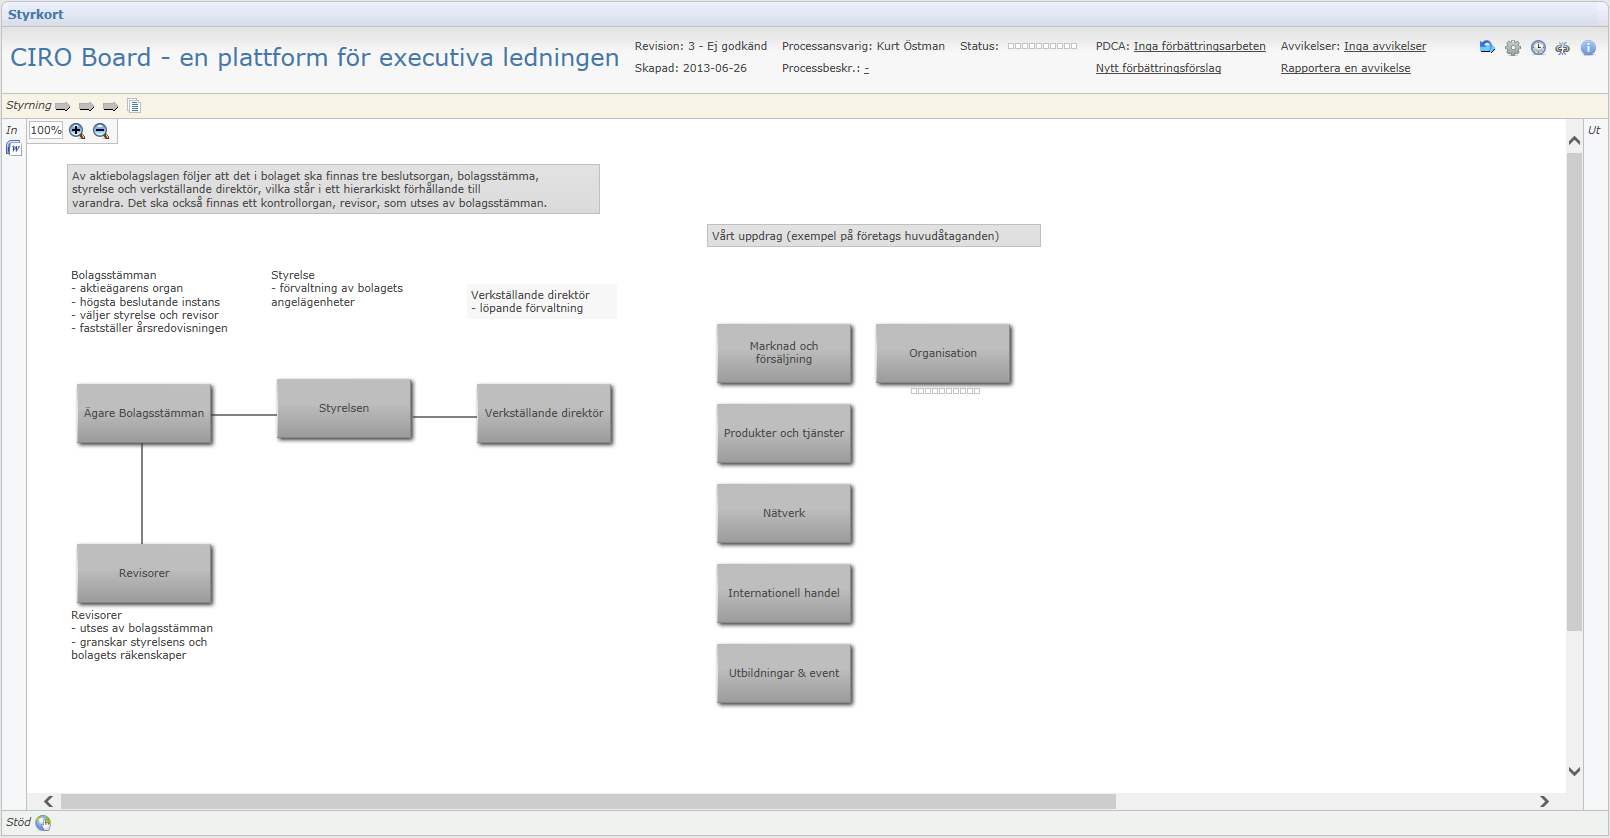Screen dimensions: 1610x838
Task: Click the horizontal scrollbar left arrow
Action: 49,801
